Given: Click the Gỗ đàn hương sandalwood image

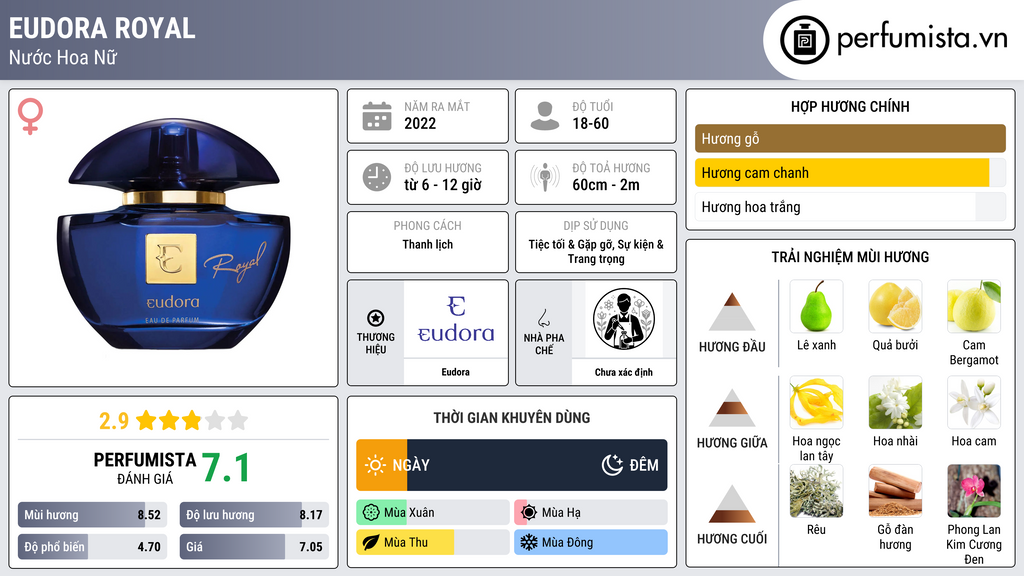Looking at the screenshot, I should (x=895, y=491).
